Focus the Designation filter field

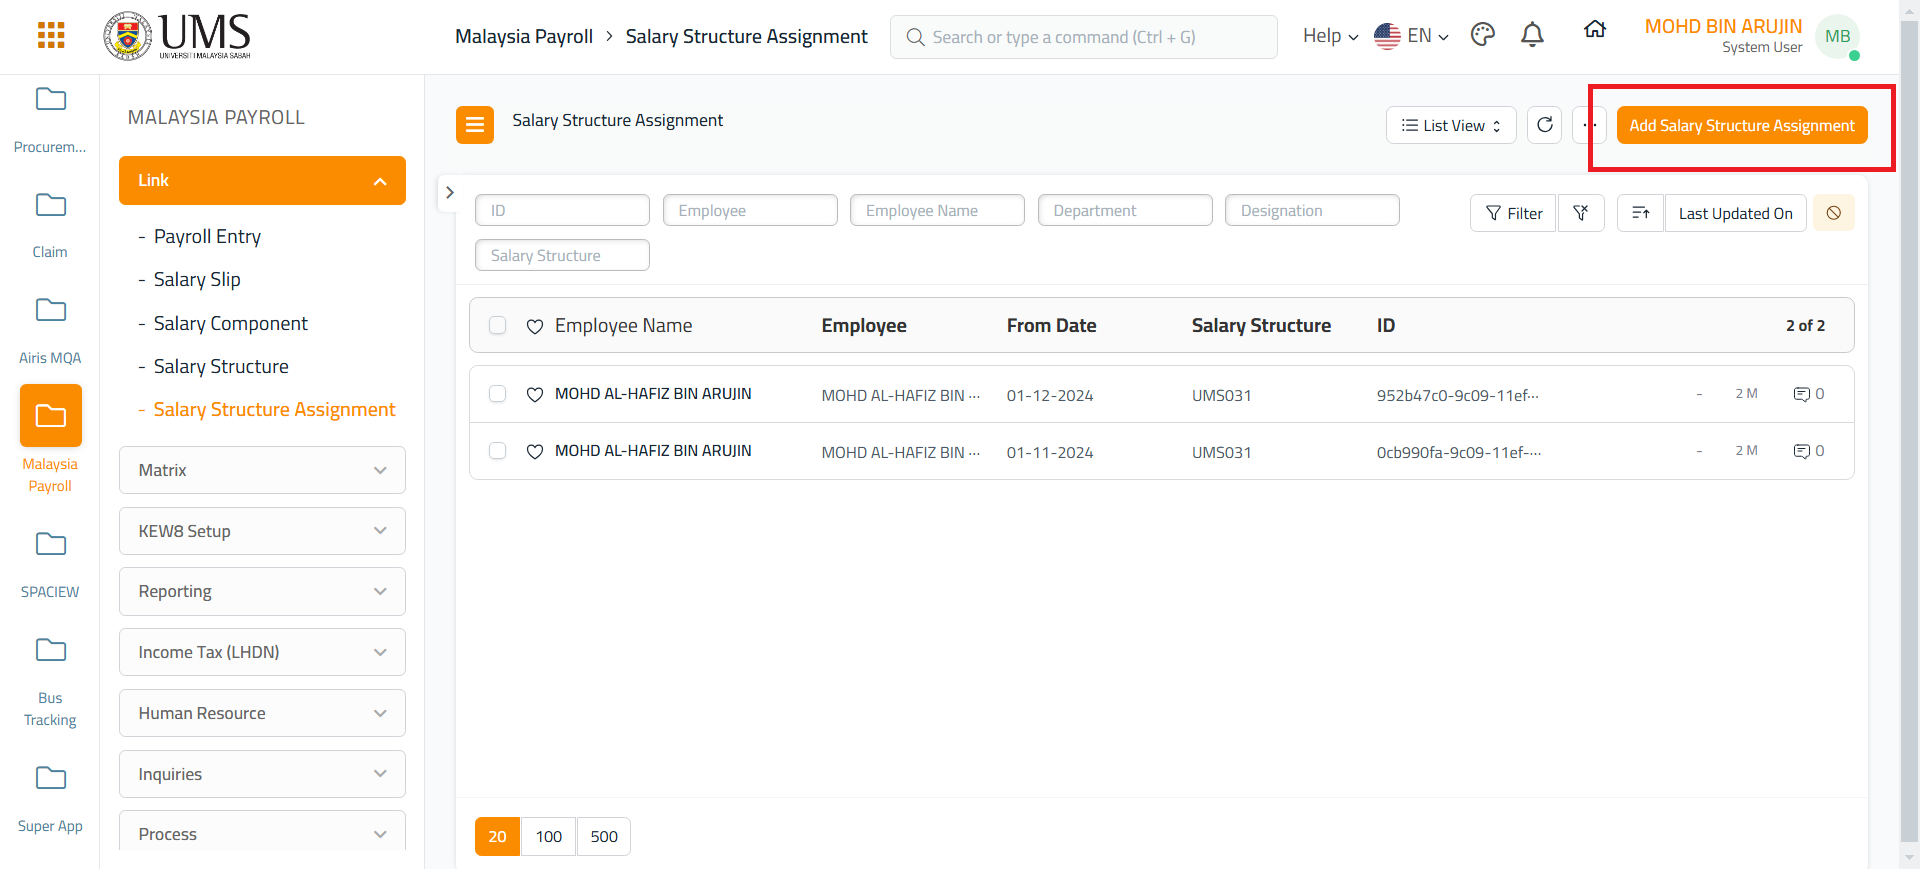pyautogui.click(x=1312, y=210)
